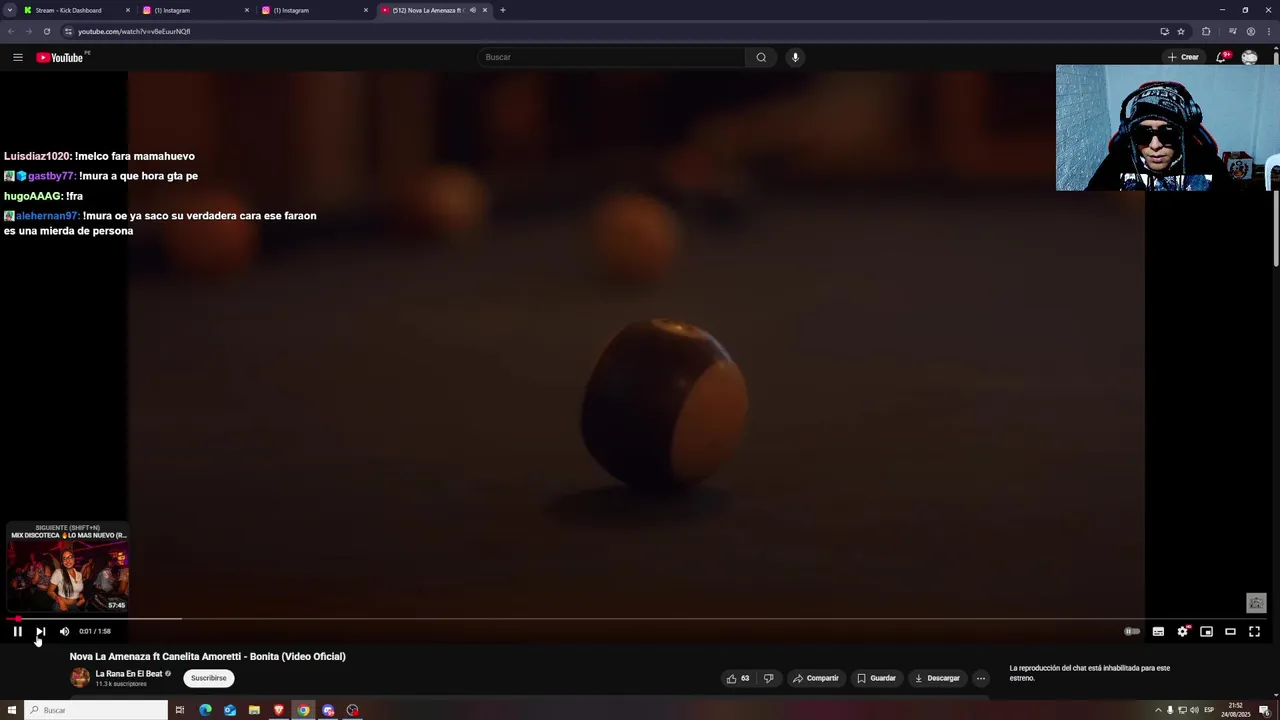
Task: Mute the YouTube tab audio icon
Action: [473, 10]
